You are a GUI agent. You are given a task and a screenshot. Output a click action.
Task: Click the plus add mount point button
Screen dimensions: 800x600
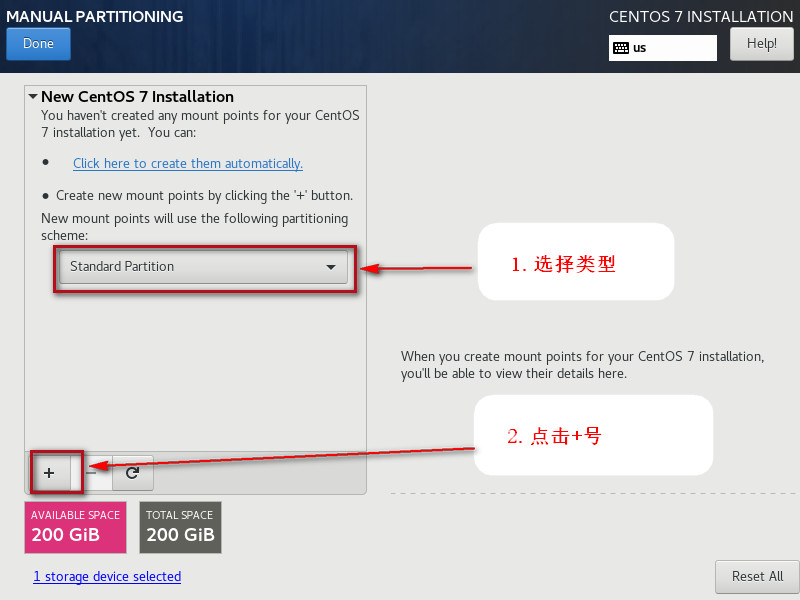point(49,473)
